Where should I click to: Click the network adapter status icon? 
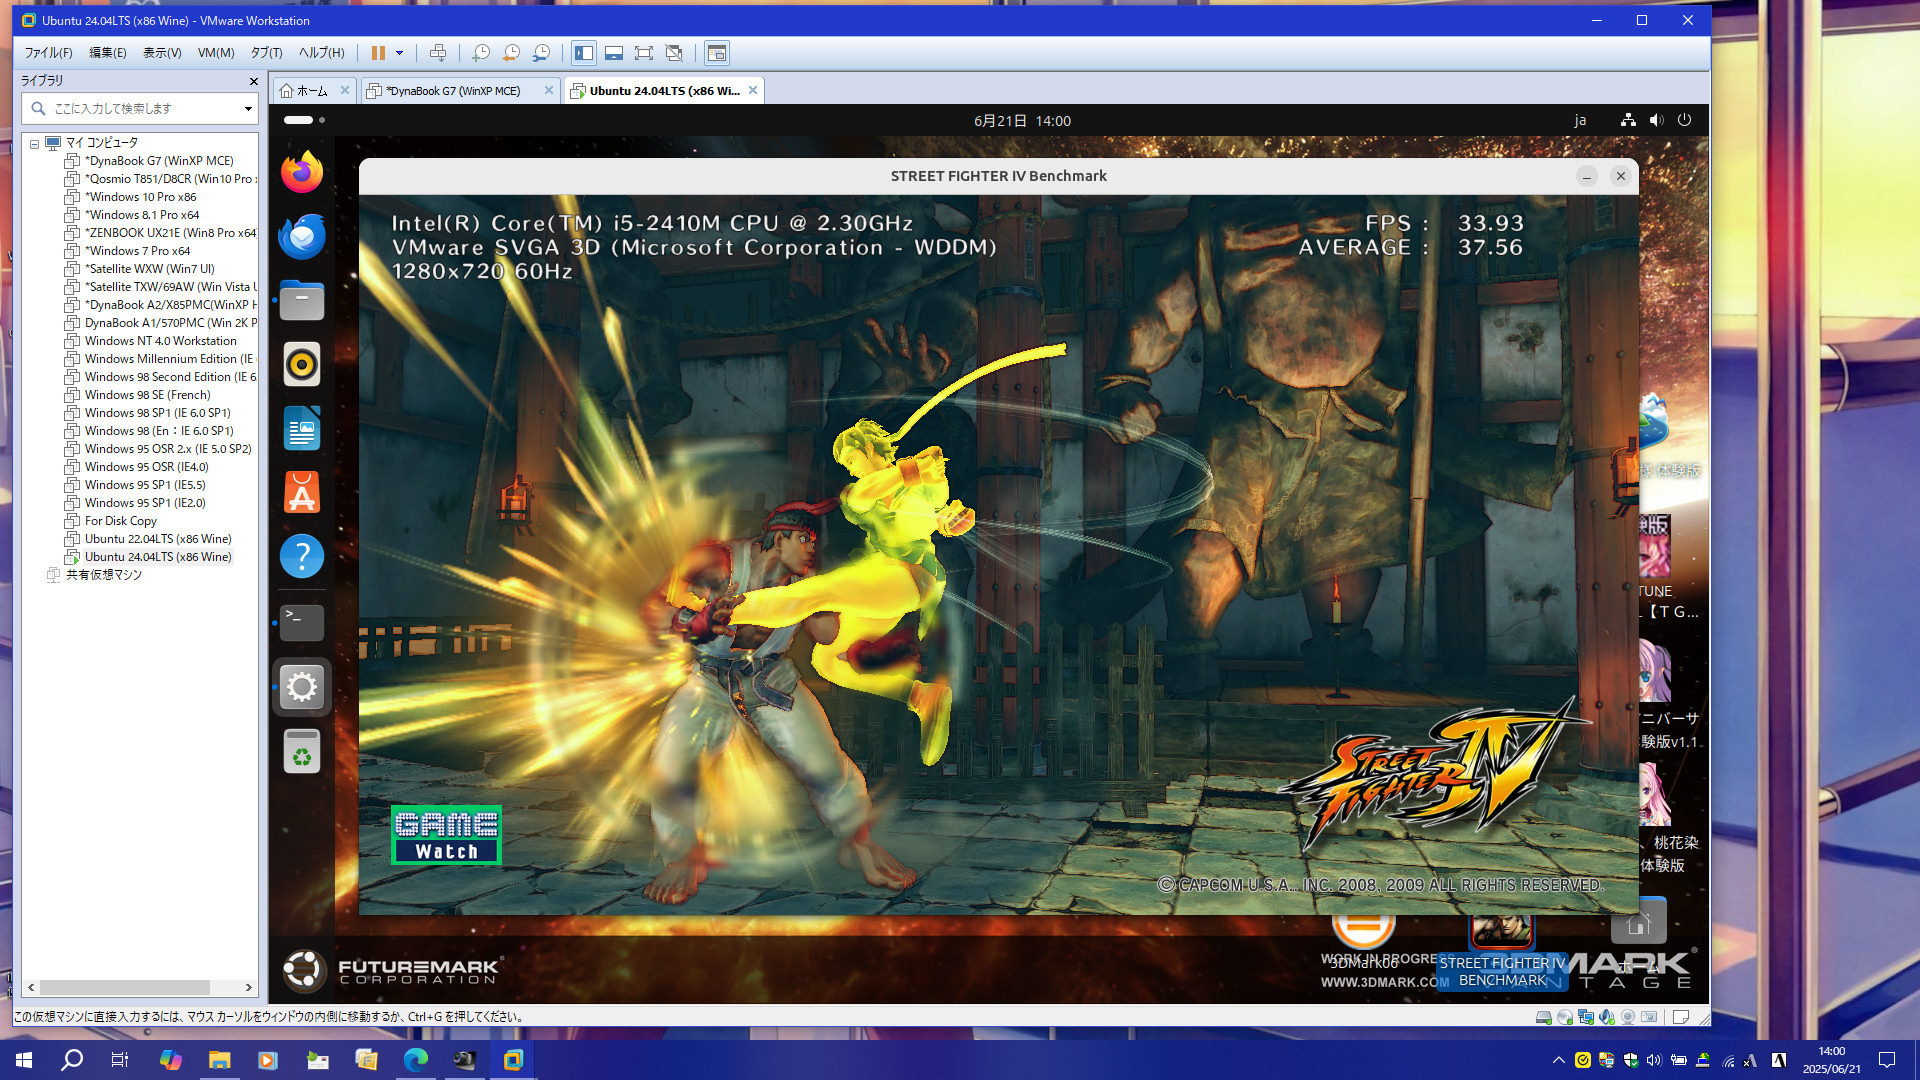tap(1585, 1017)
